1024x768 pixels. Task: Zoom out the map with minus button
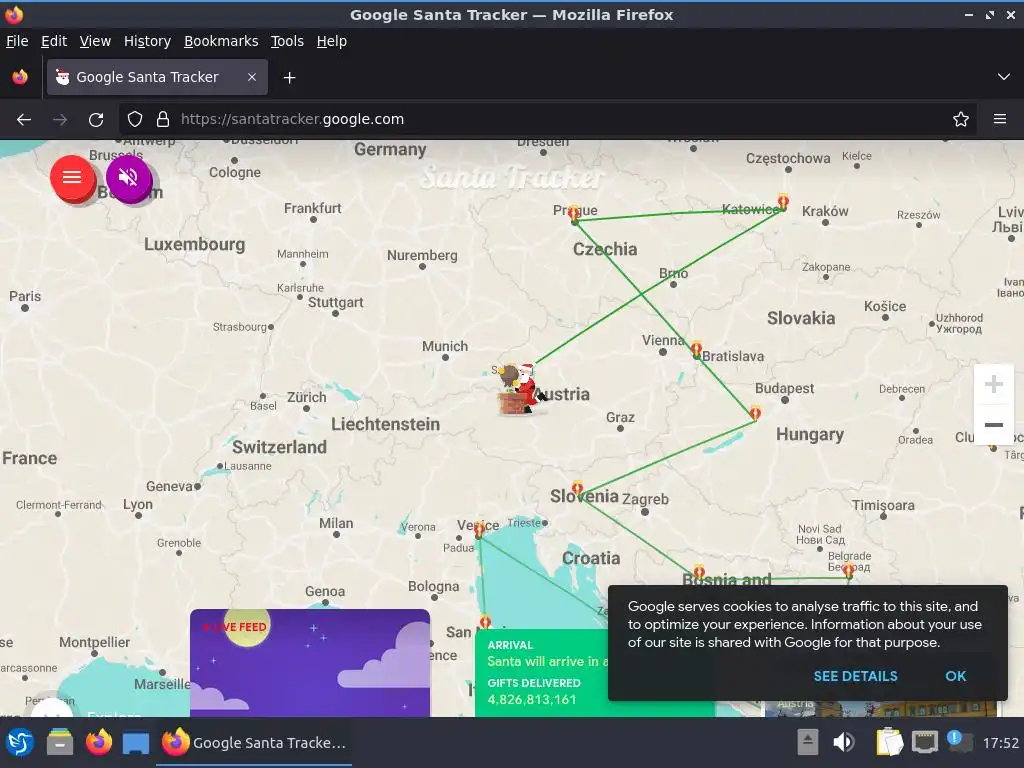pos(993,424)
